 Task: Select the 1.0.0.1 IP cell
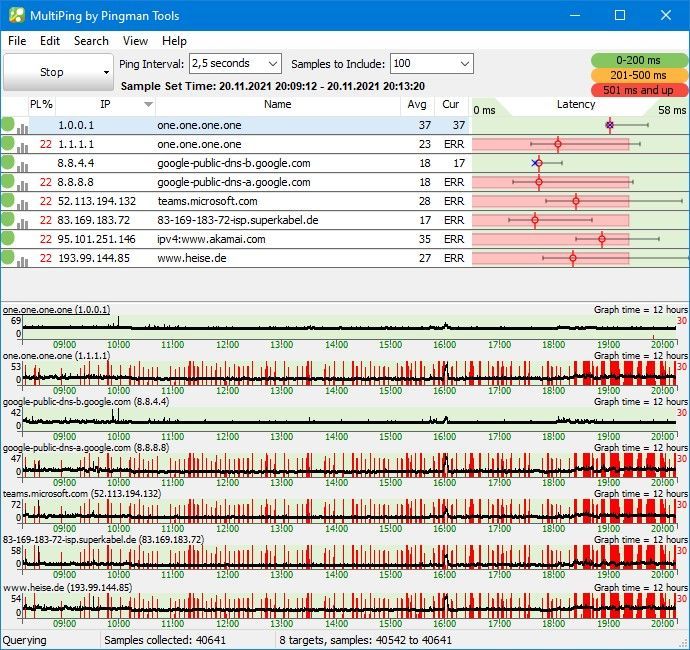tap(76, 125)
